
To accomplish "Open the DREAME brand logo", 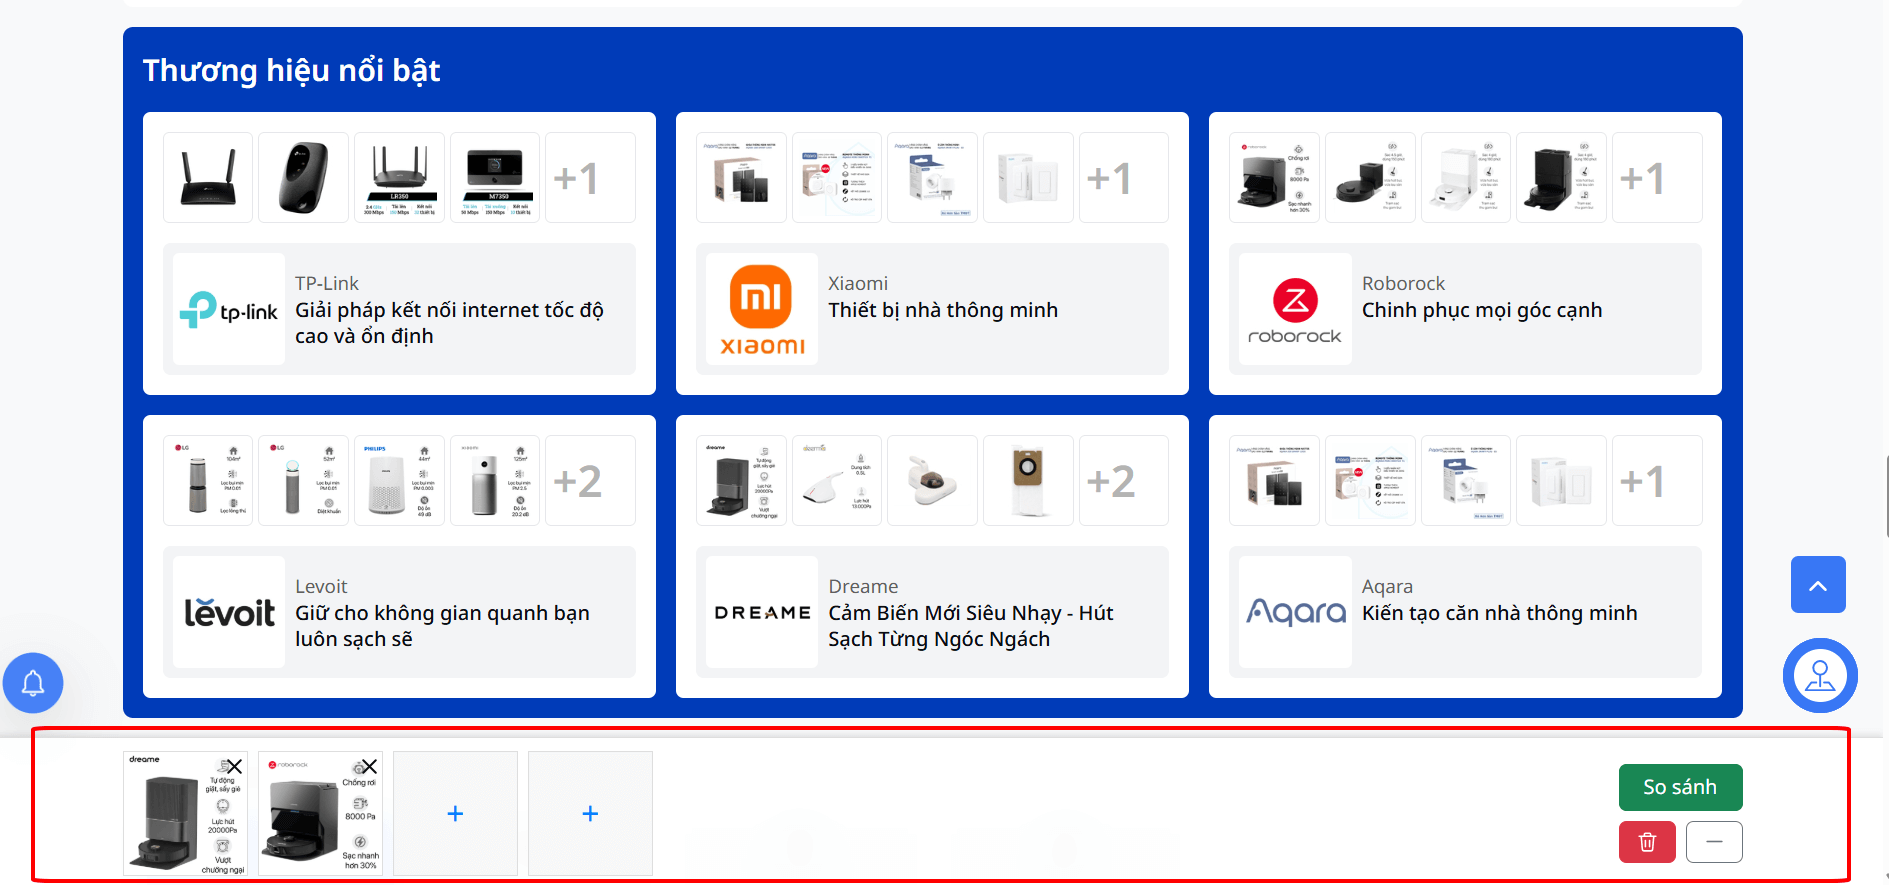I will [x=762, y=612].
